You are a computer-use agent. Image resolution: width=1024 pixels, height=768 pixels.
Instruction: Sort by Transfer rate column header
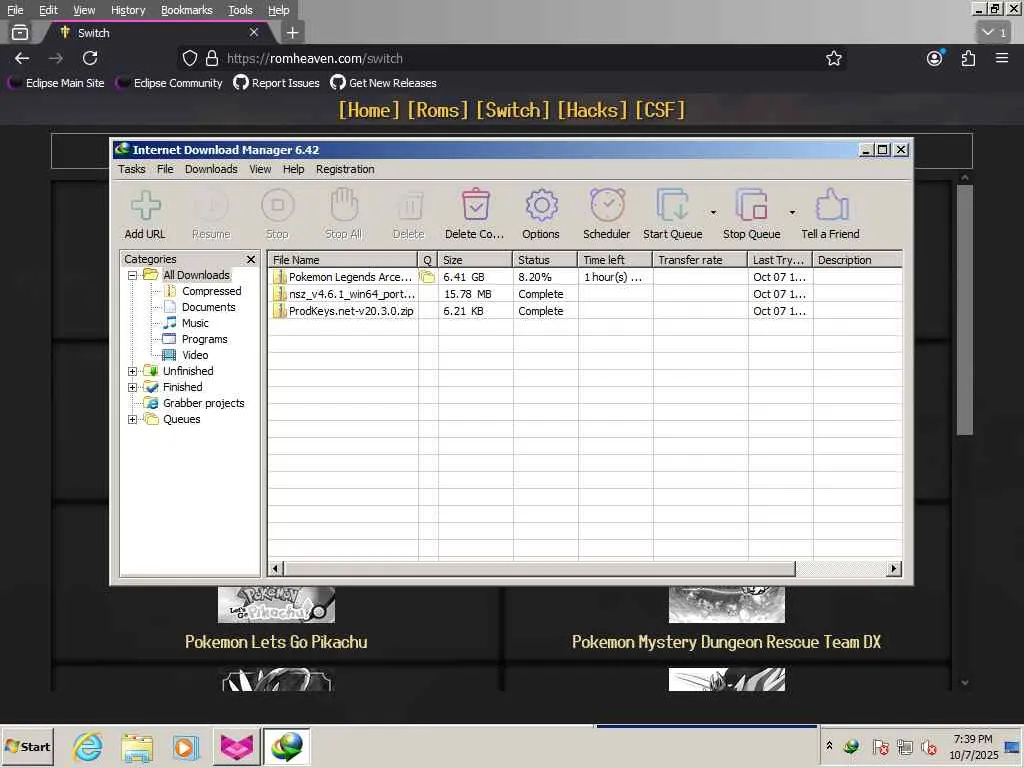coord(700,260)
